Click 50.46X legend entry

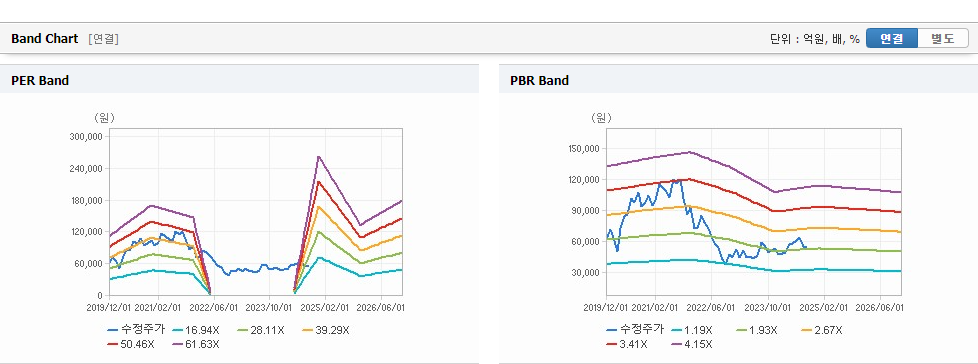[x=129, y=344]
